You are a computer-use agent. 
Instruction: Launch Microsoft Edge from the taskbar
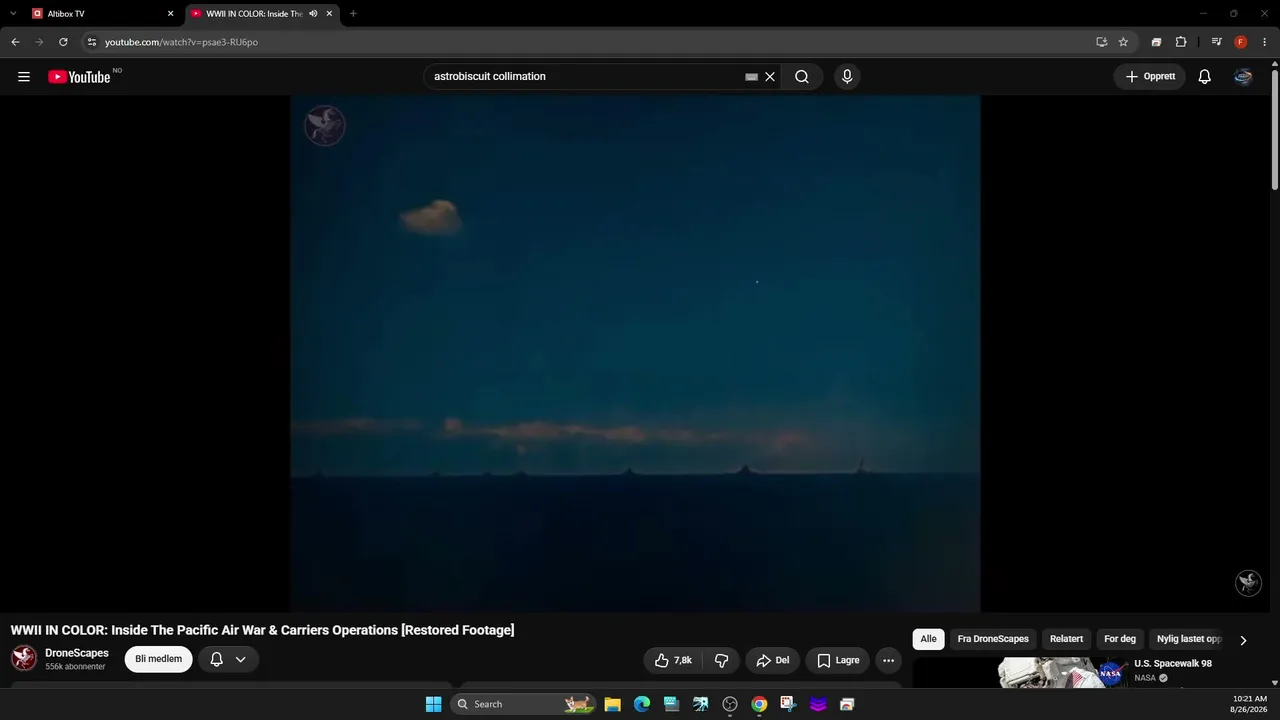click(x=642, y=704)
